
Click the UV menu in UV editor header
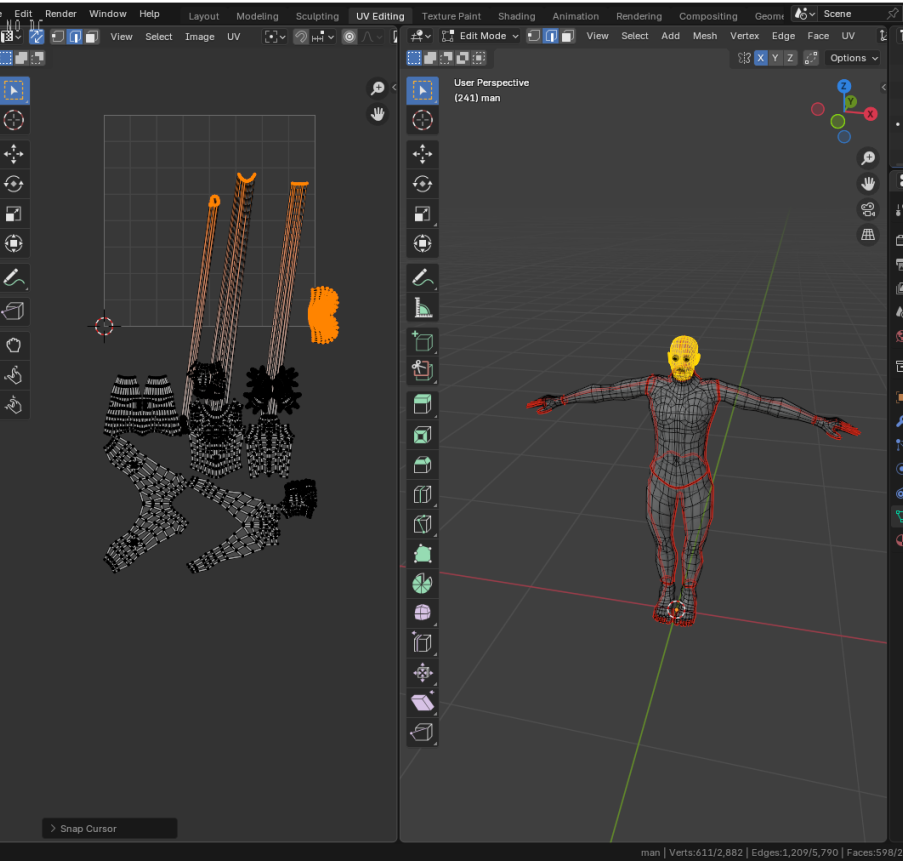233,37
